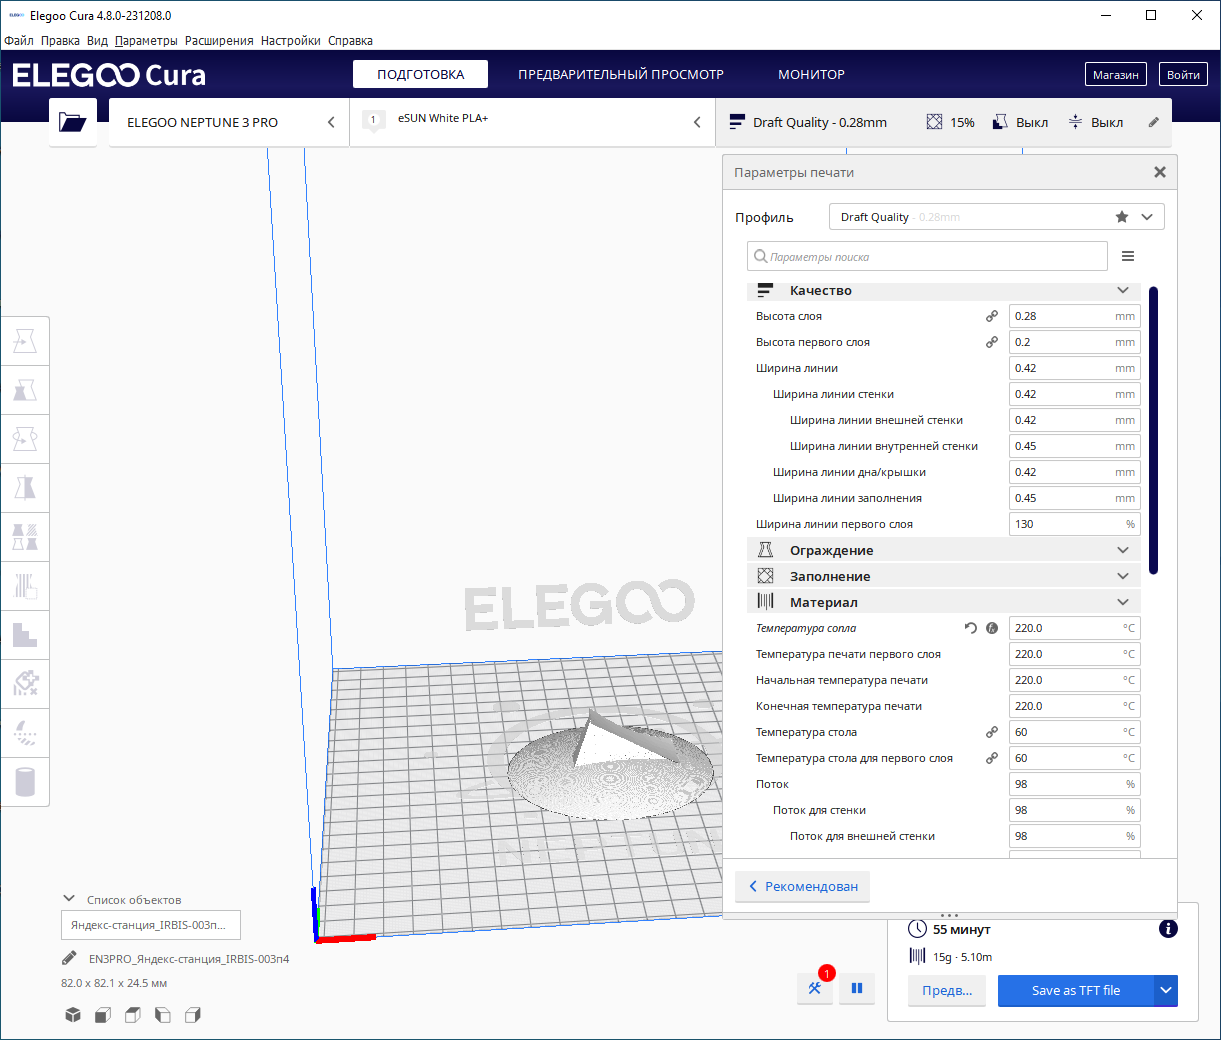Switch to right side view cube
The image size is (1221, 1040).
(193, 1015)
